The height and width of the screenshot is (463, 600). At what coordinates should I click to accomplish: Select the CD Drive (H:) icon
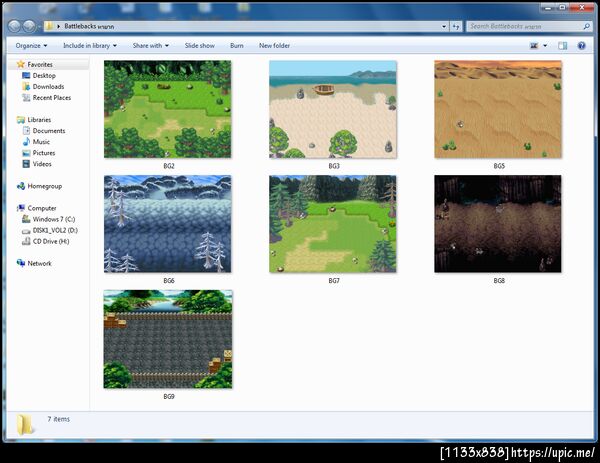[x=26, y=241]
